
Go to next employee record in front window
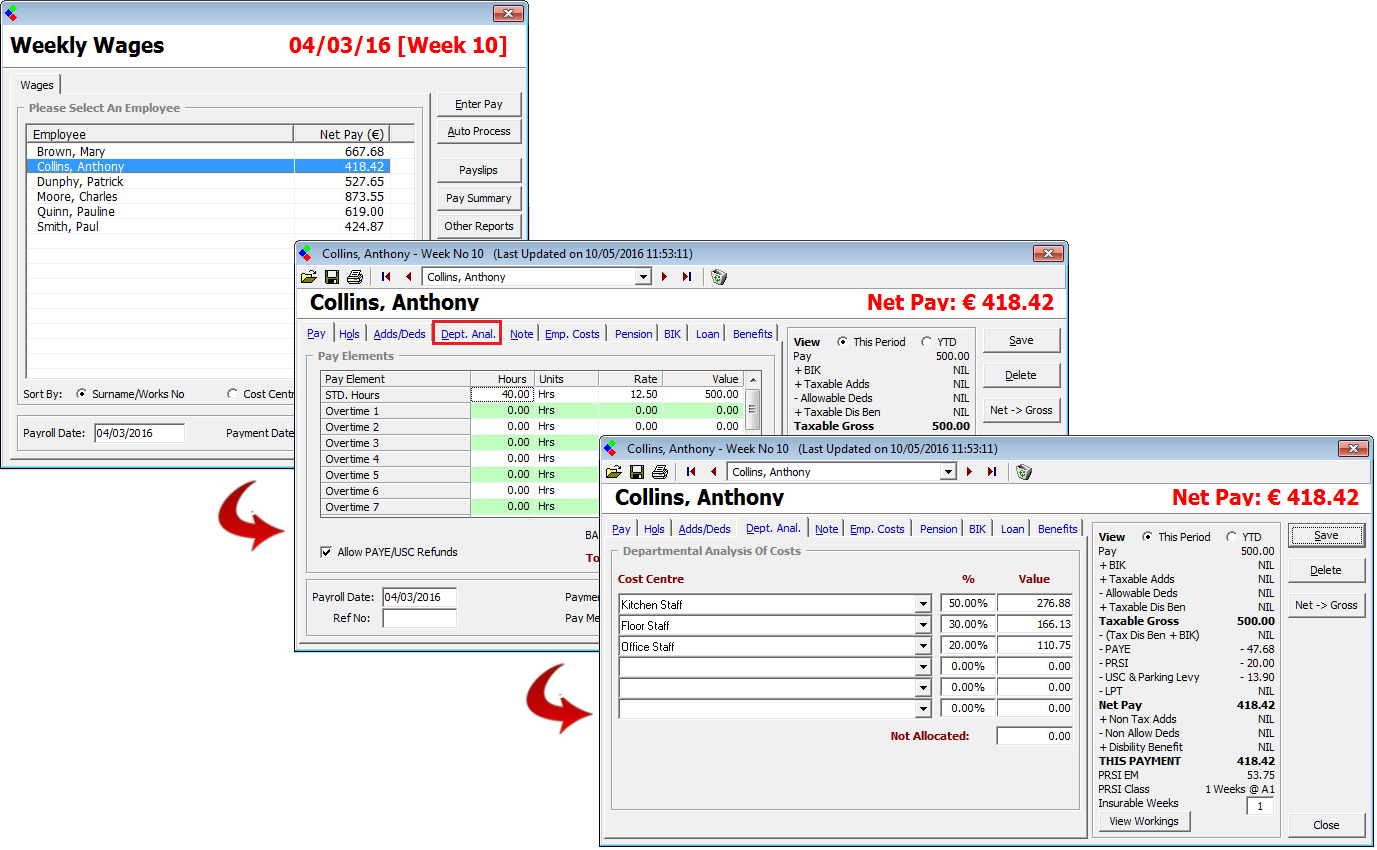pos(969,472)
